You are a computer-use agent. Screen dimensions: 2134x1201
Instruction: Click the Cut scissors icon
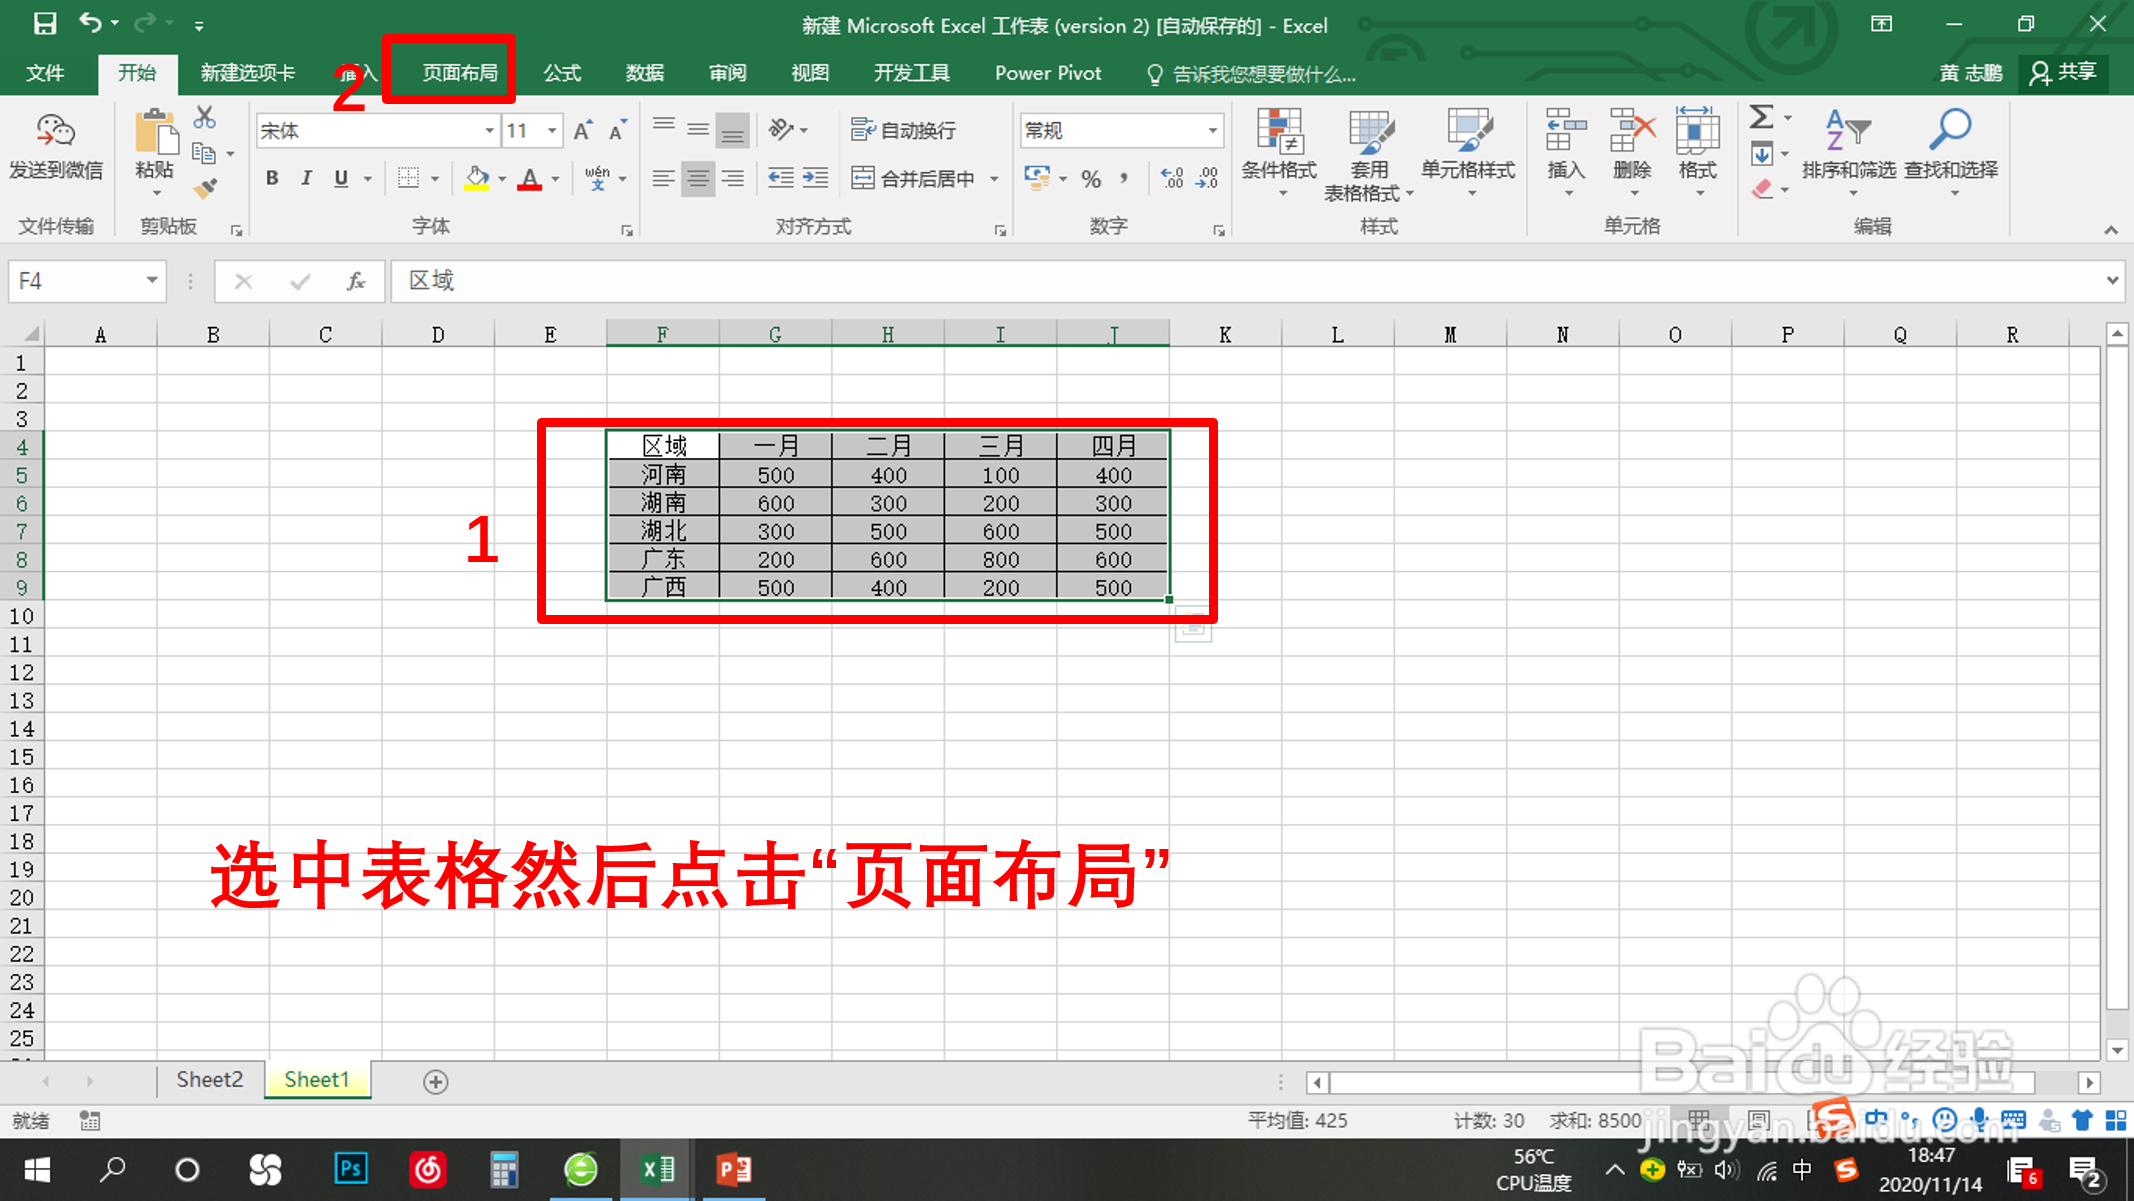pos(205,118)
